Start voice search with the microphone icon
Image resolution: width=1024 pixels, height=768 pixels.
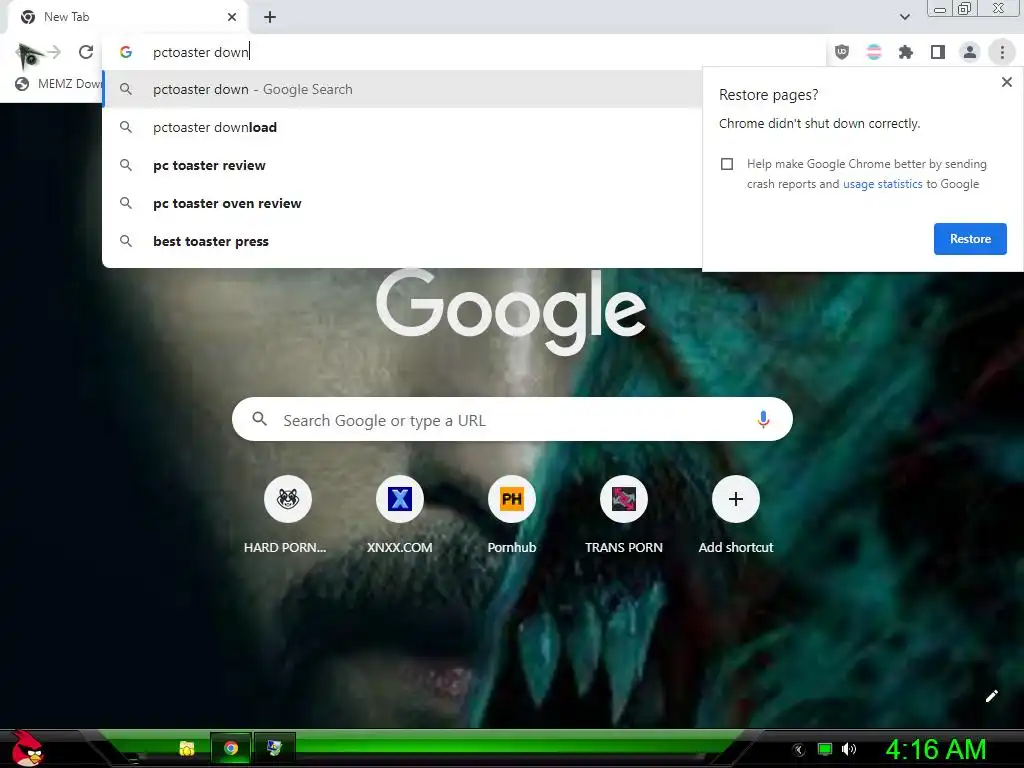point(763,419)
